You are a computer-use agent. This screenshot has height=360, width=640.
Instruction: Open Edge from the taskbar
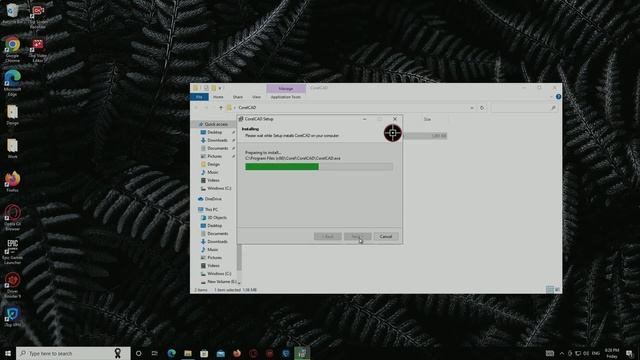171,353
